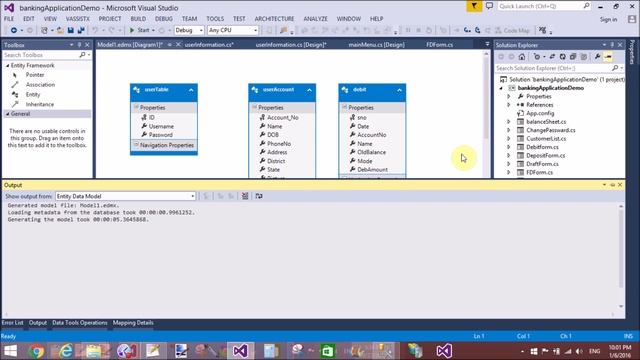Click the Quick Launch search box
Screen dimensions: 640x360
click(544, 6)
